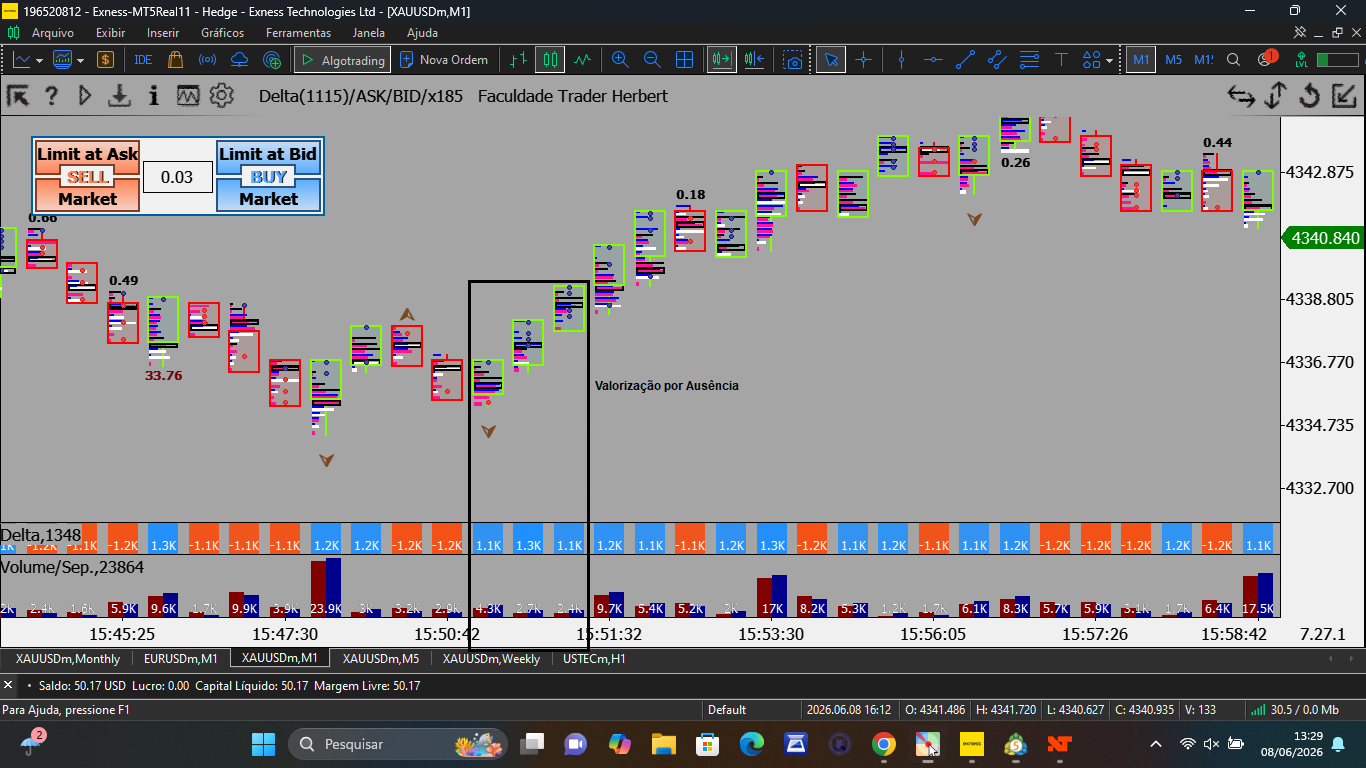Zoom in on the chart

tap(620, 60)
